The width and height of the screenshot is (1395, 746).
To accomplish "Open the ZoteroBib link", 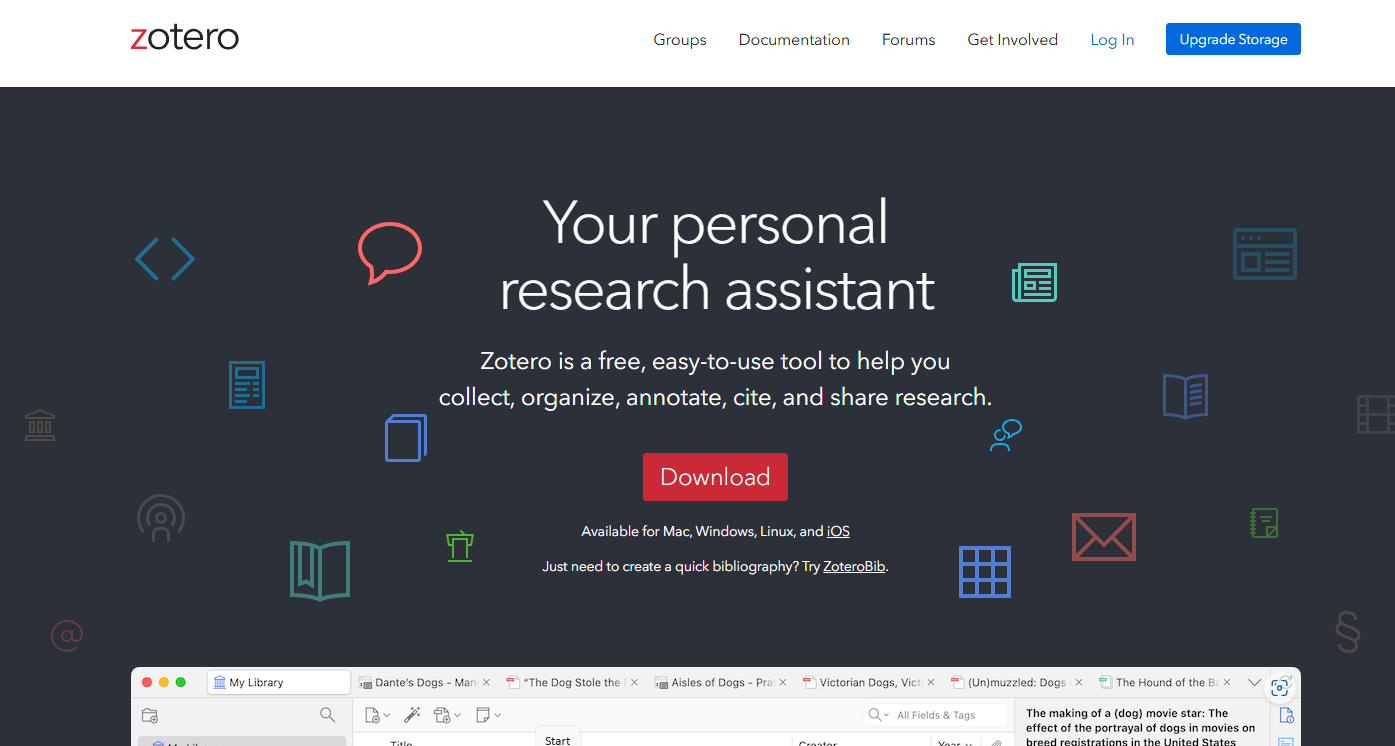I will (854, 566).
